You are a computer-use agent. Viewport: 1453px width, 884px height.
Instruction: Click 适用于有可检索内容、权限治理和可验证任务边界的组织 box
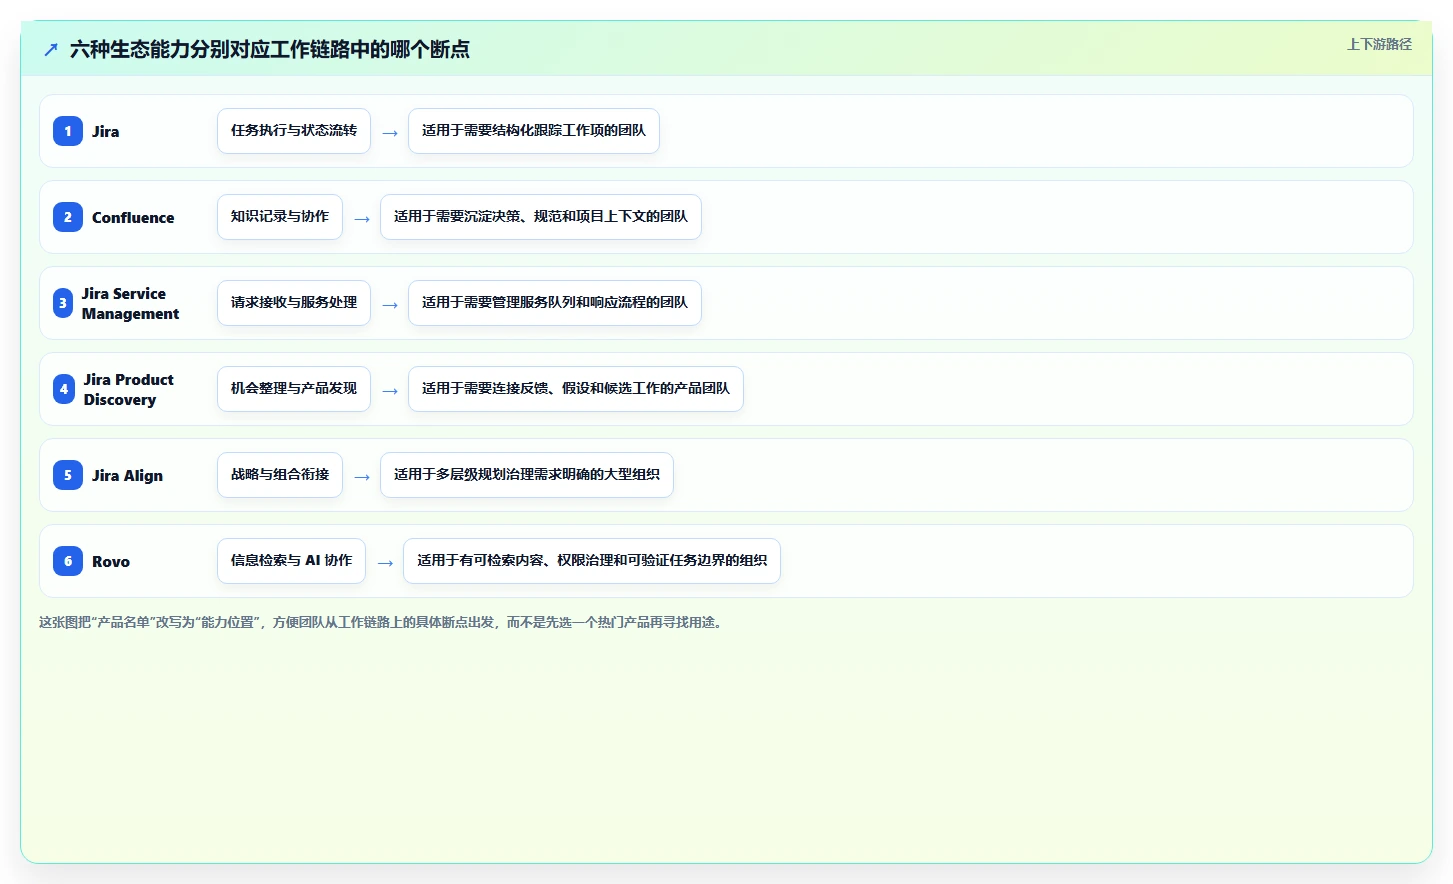click(592, 561)
